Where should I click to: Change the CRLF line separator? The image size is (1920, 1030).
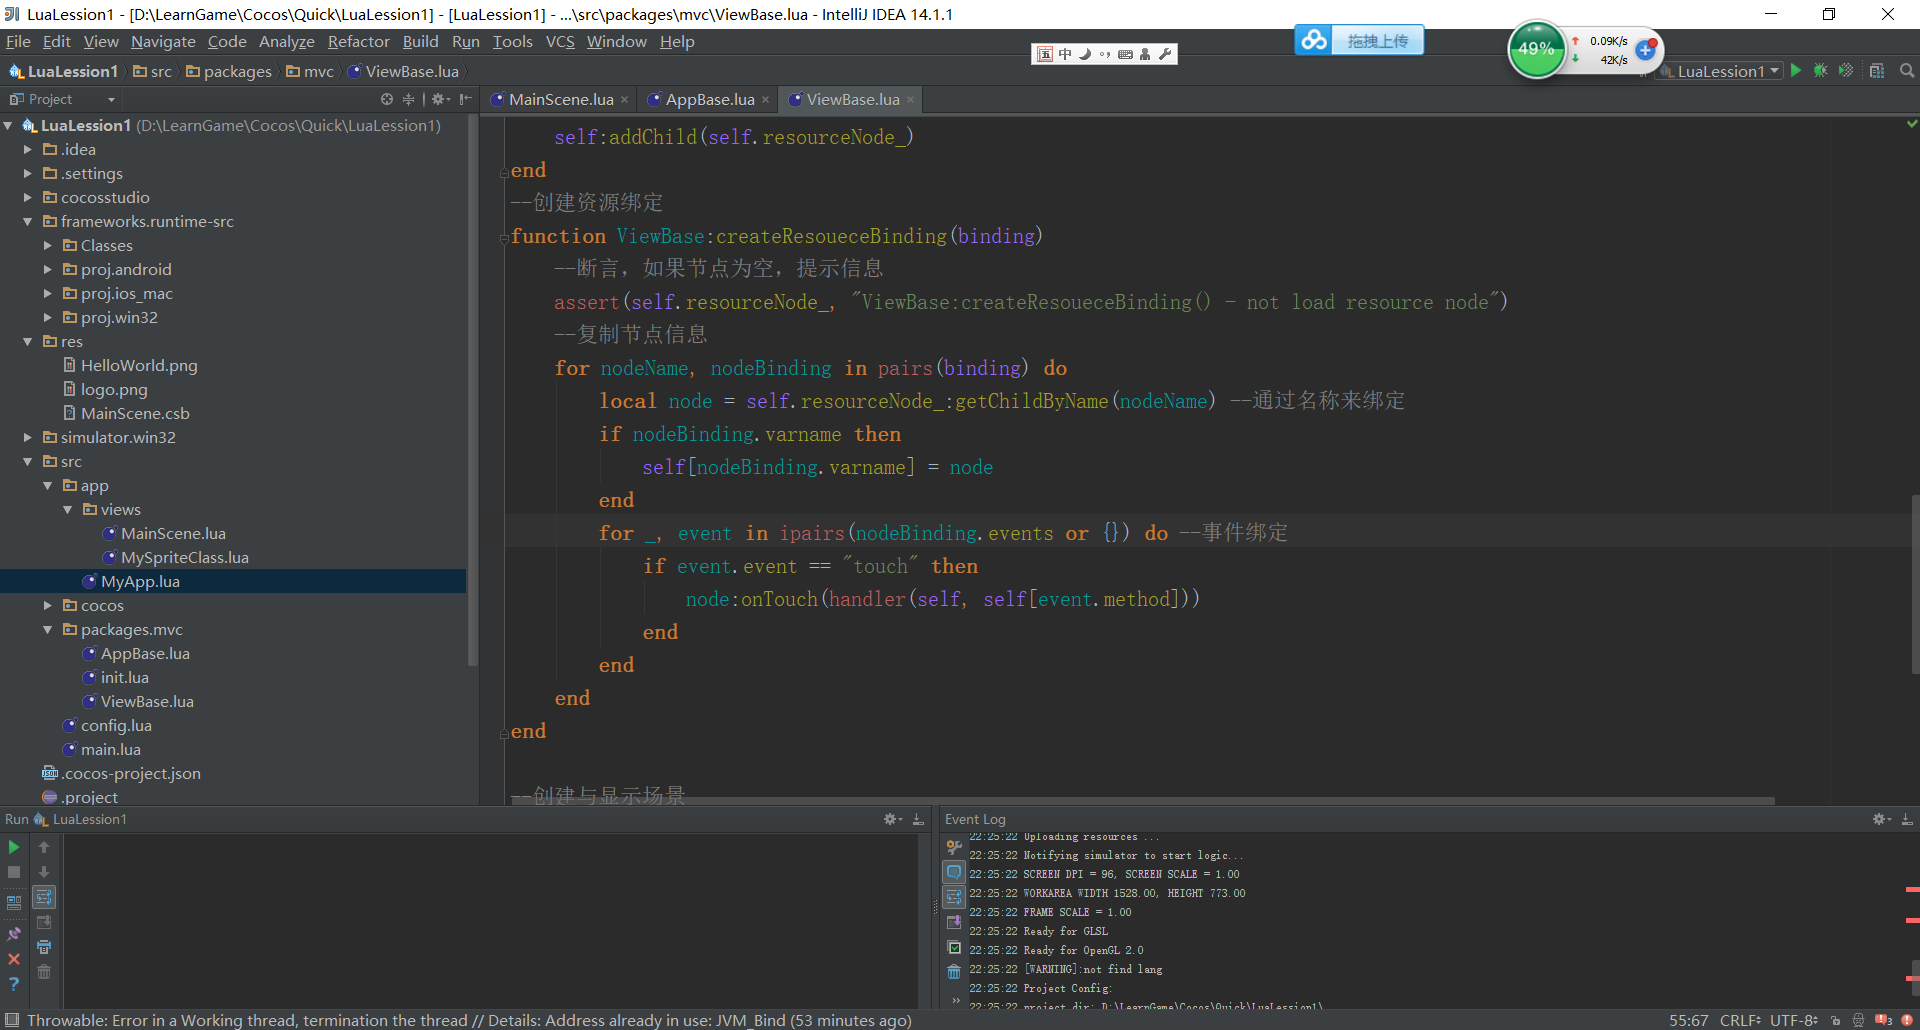point(1741,1020)
